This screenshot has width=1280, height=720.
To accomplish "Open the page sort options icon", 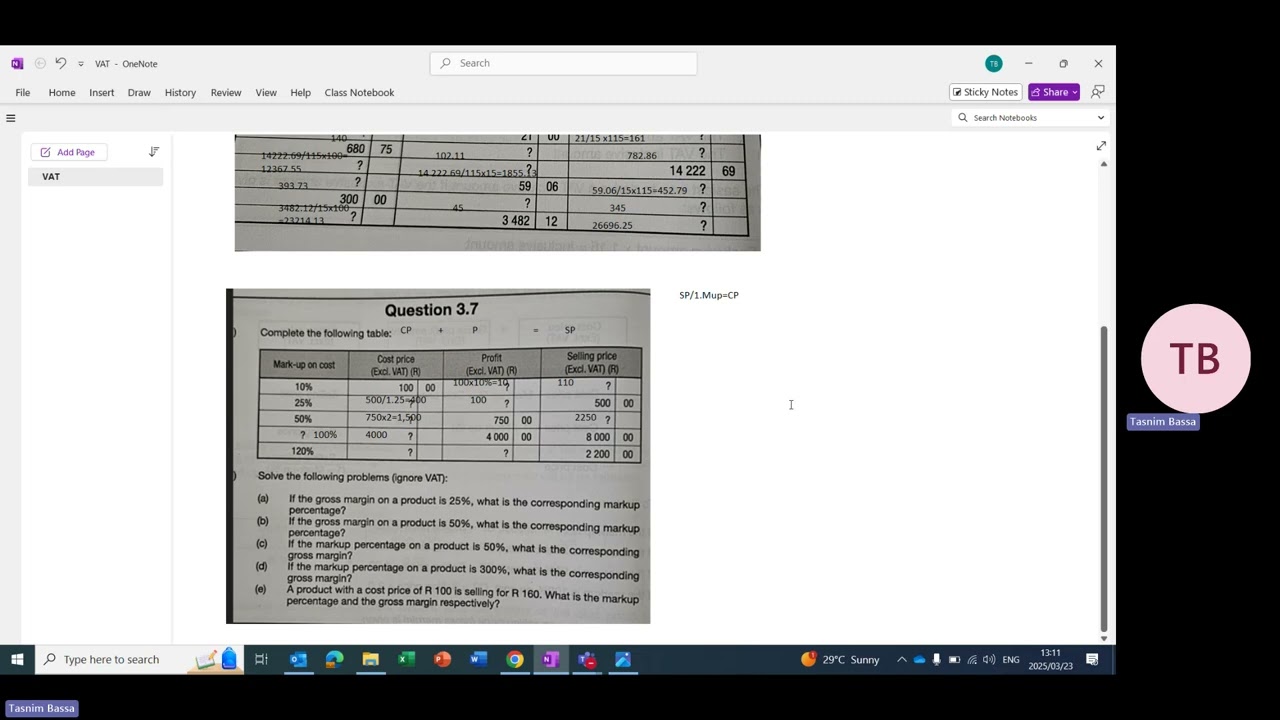I will tap(154, 152).
